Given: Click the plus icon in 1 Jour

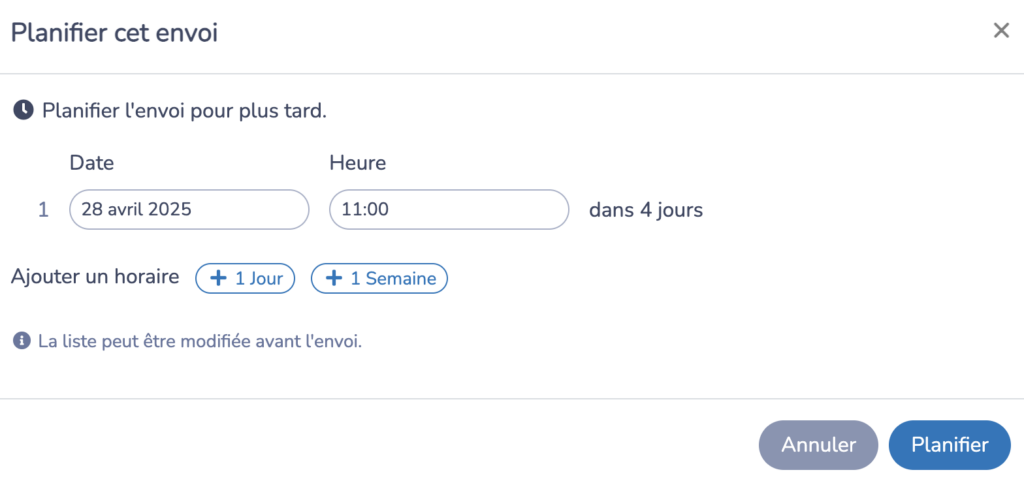Looking at the screenshot, I should 218,279.
